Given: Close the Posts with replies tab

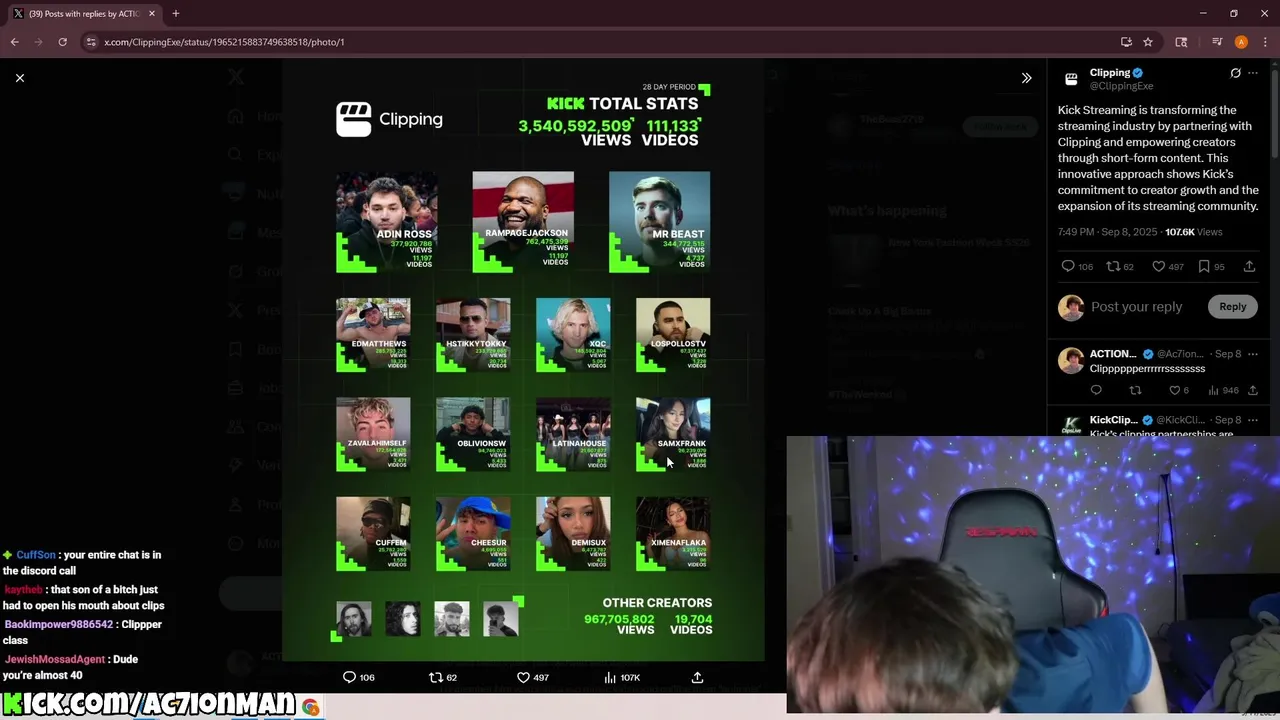Looking at the screenshot, I should 152,14.
